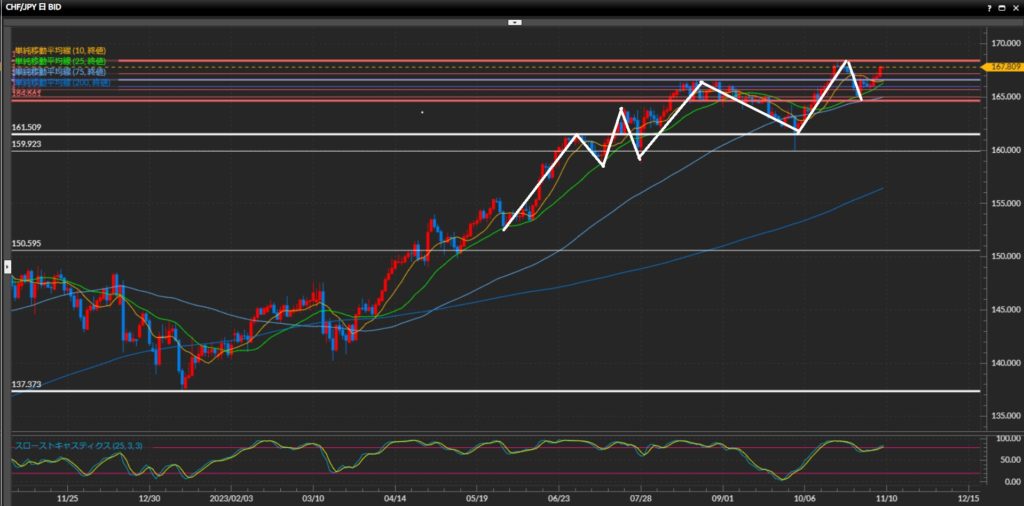Viewport: 1024px width, 506px height.
Task: Select the 161.509 horizontal line label
Action: point(26,128)
